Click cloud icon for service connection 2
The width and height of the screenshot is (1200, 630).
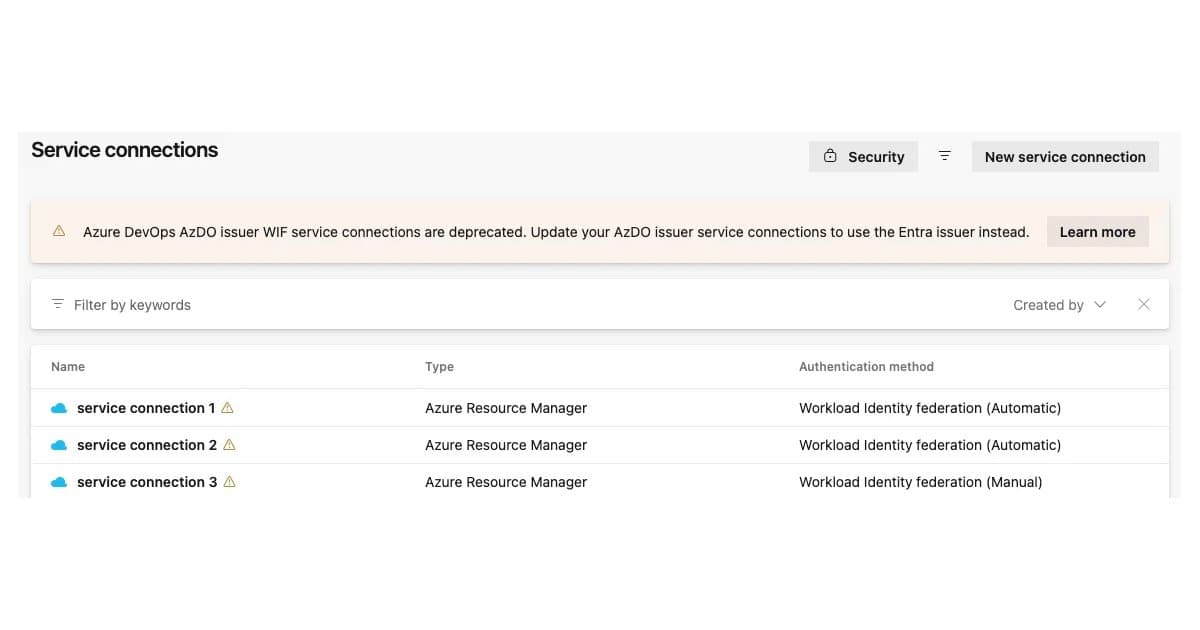click(x=59, y=445)
